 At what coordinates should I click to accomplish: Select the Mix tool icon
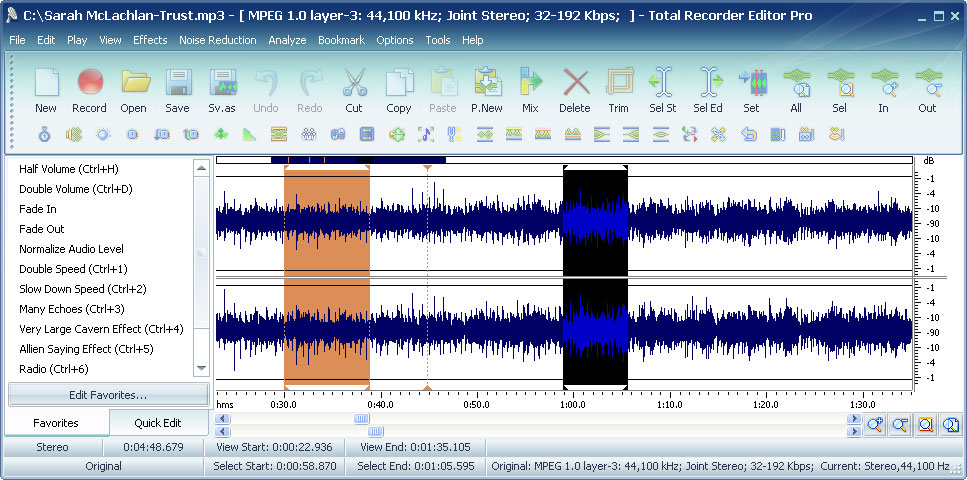coord(530,82)
